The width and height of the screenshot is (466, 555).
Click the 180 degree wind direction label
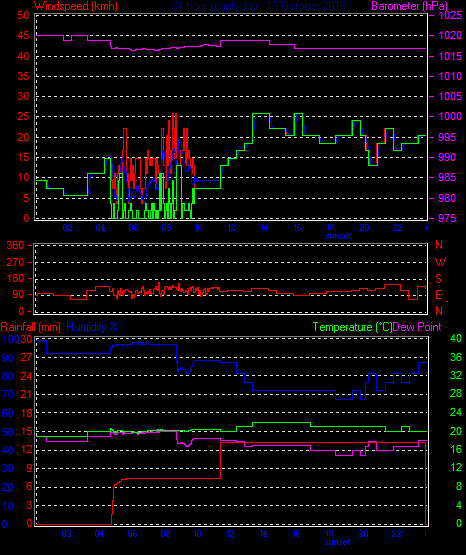15,279
